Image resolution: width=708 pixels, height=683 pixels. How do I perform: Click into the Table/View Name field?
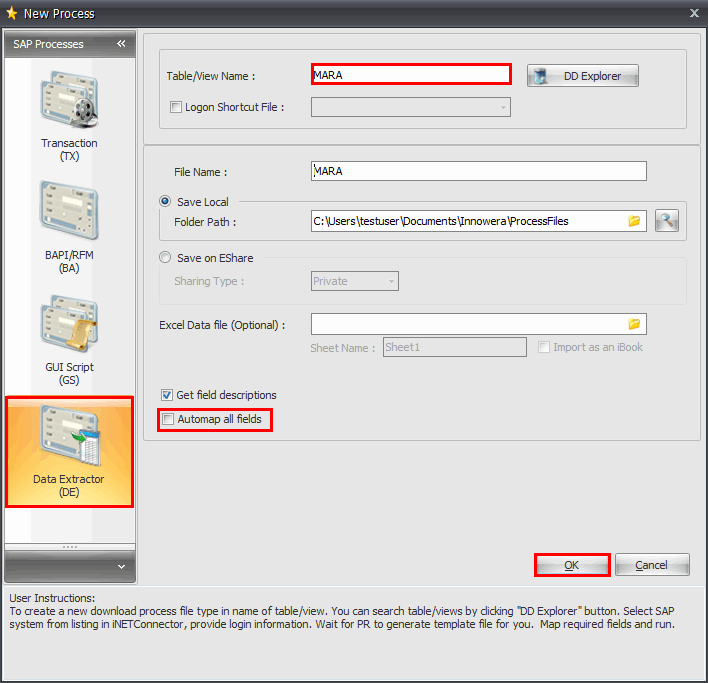[411, 74]
